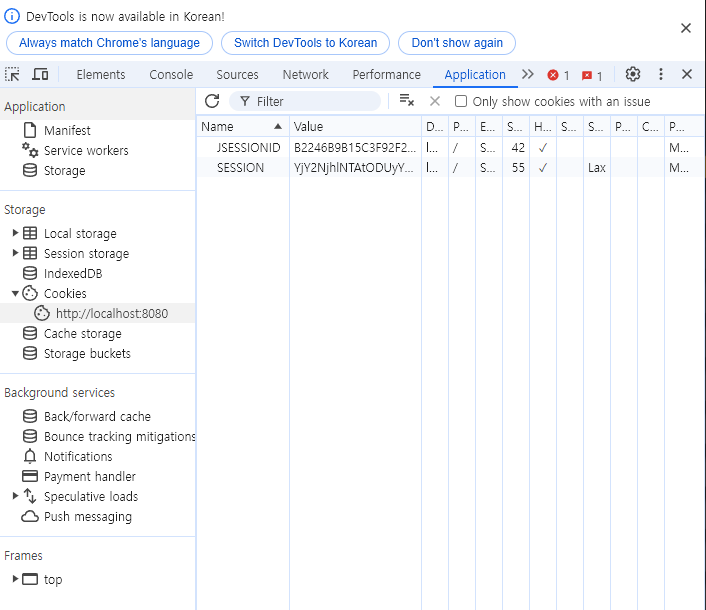
Task: Expand the Session storage arrow
Action: point(15,253)
